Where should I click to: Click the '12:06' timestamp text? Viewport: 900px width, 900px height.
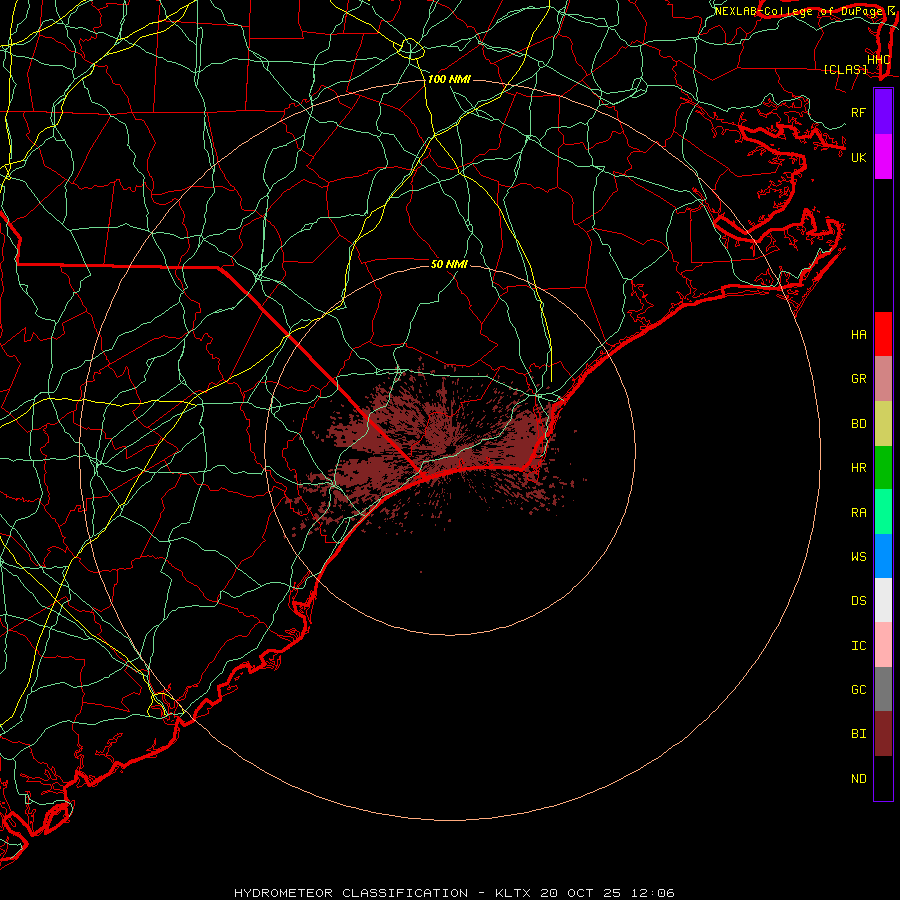[x=653, y=893]
